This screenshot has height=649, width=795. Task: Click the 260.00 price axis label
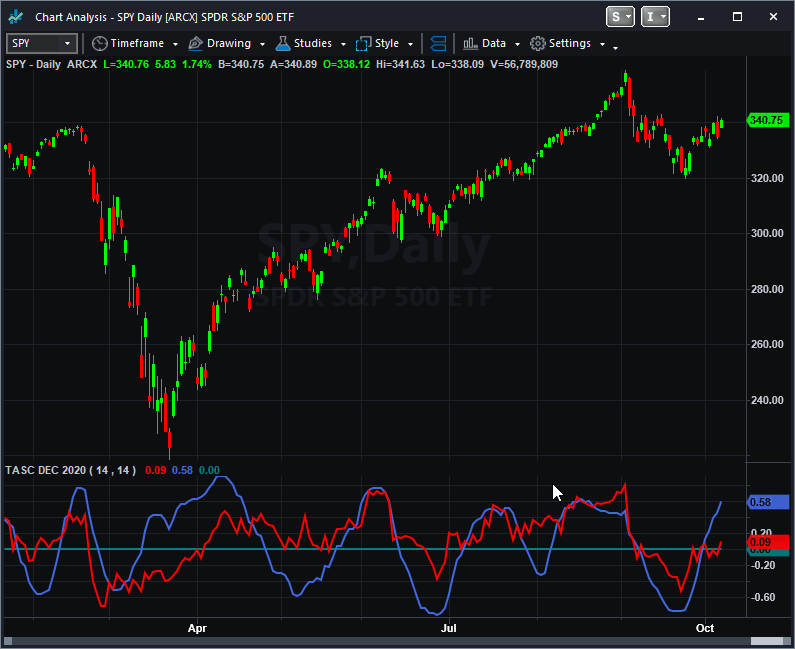click(767, 344)
